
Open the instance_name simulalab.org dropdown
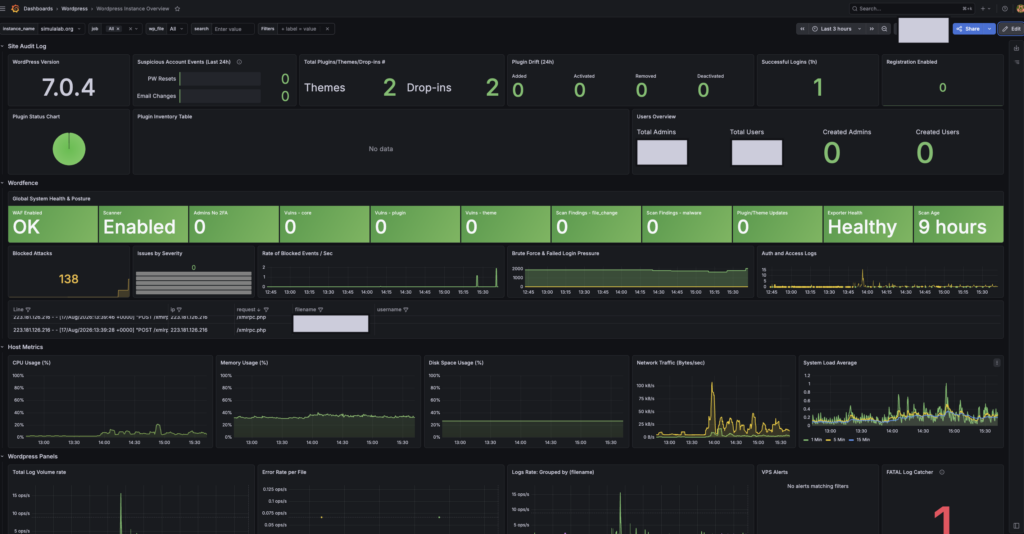pos(61,29)
